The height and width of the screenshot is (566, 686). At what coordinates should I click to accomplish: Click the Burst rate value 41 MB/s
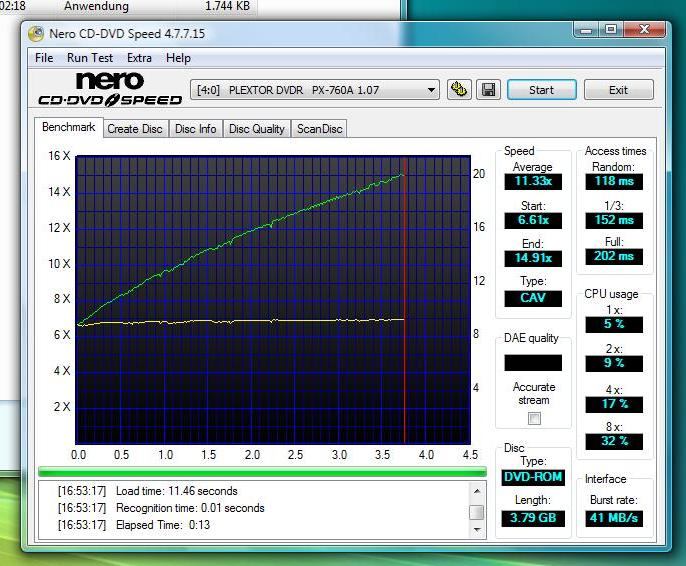[614, 518]
